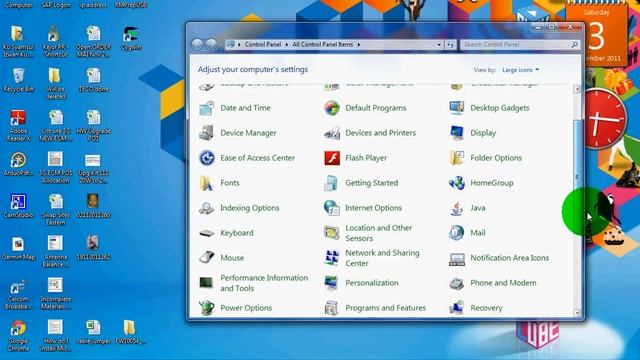Select Google Chrome desktop shortcut
This screenshot has width=640, height=360.
click(18, 336)
